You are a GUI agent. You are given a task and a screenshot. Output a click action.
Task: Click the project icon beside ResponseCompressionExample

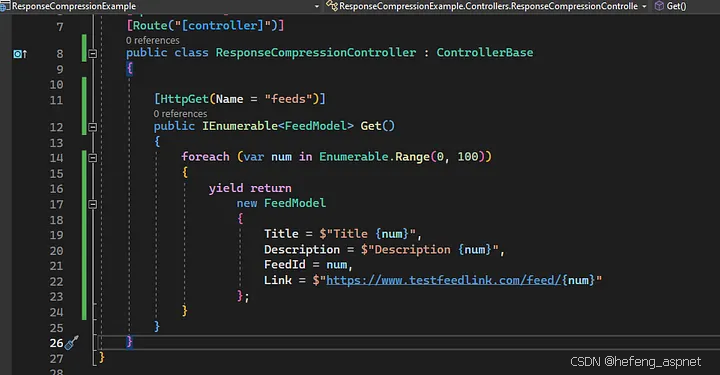click(5, 6)
